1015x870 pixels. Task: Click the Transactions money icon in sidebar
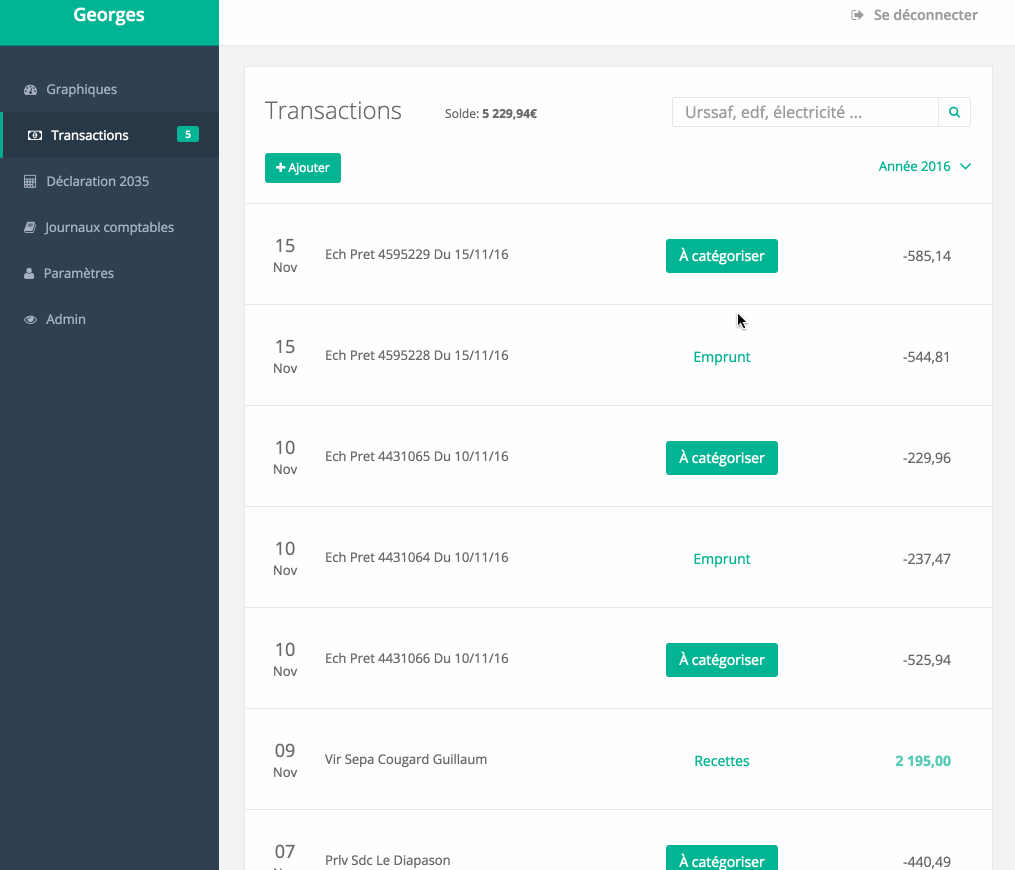[x=35, y=136]
